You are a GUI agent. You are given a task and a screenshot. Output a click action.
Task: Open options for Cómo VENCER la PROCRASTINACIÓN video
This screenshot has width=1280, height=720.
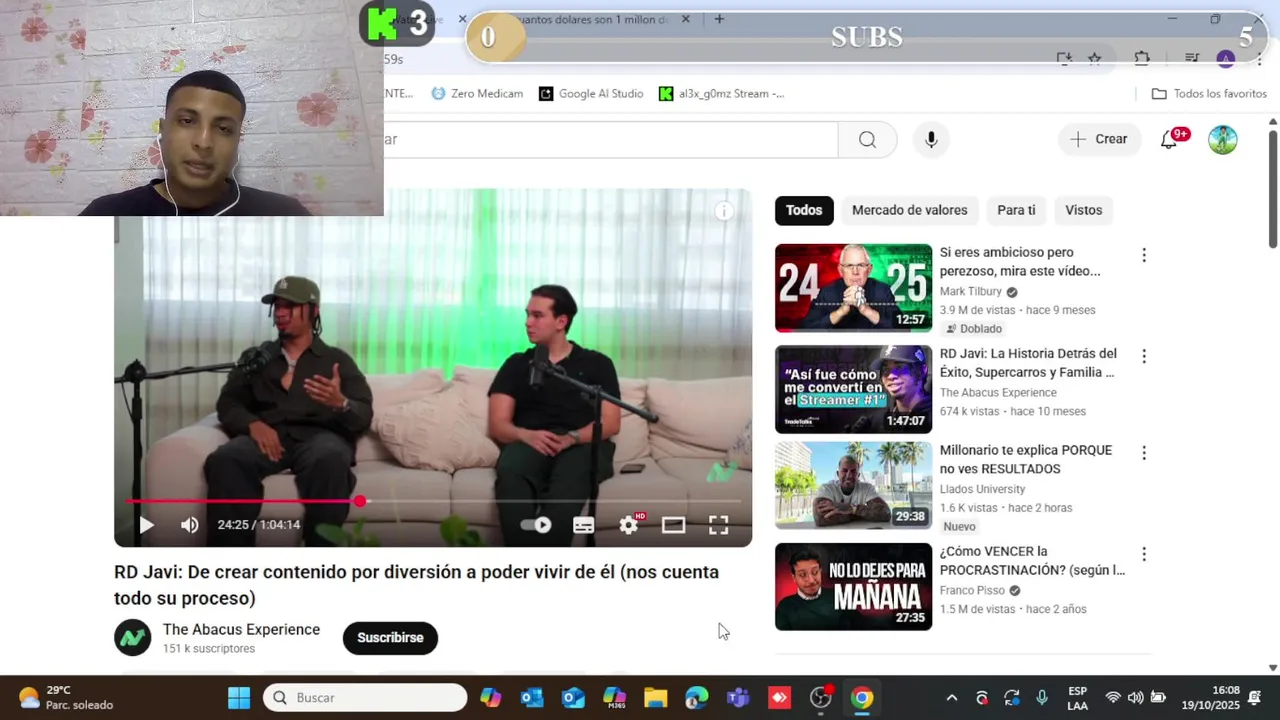tap(1144, 554)
